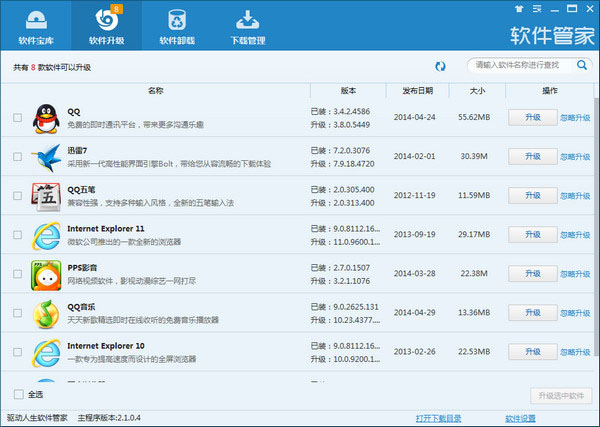Select the 迅雷7 name text

pos(77,151)
